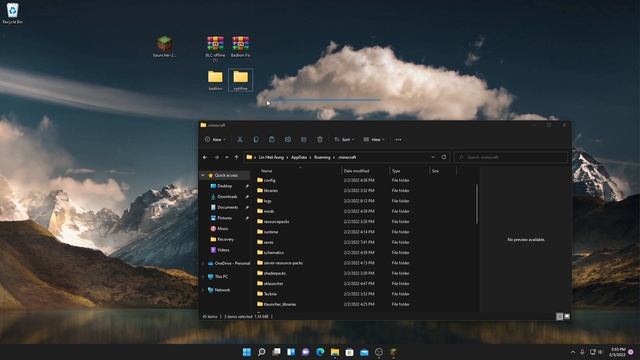Click the Share icon in Explorer toolbar

tap(304, 140)
